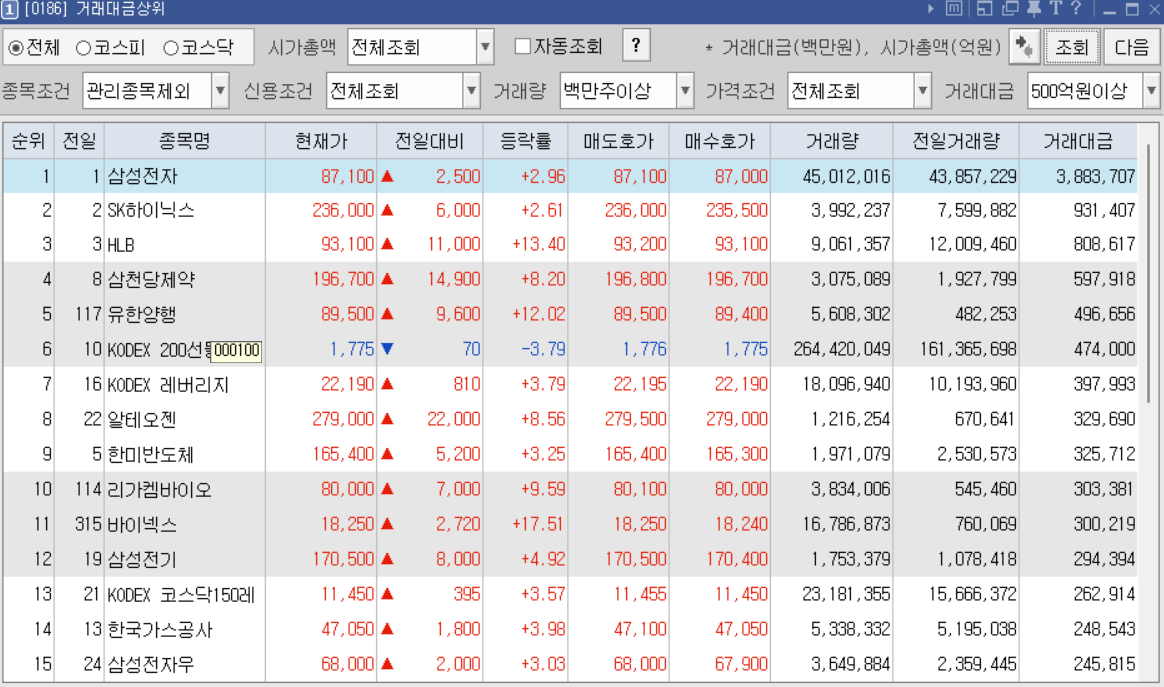The height and width of the screenshot is (687, 1164).
Task: Select the 삼성전기 stock name
Action: tap(142, 559)
